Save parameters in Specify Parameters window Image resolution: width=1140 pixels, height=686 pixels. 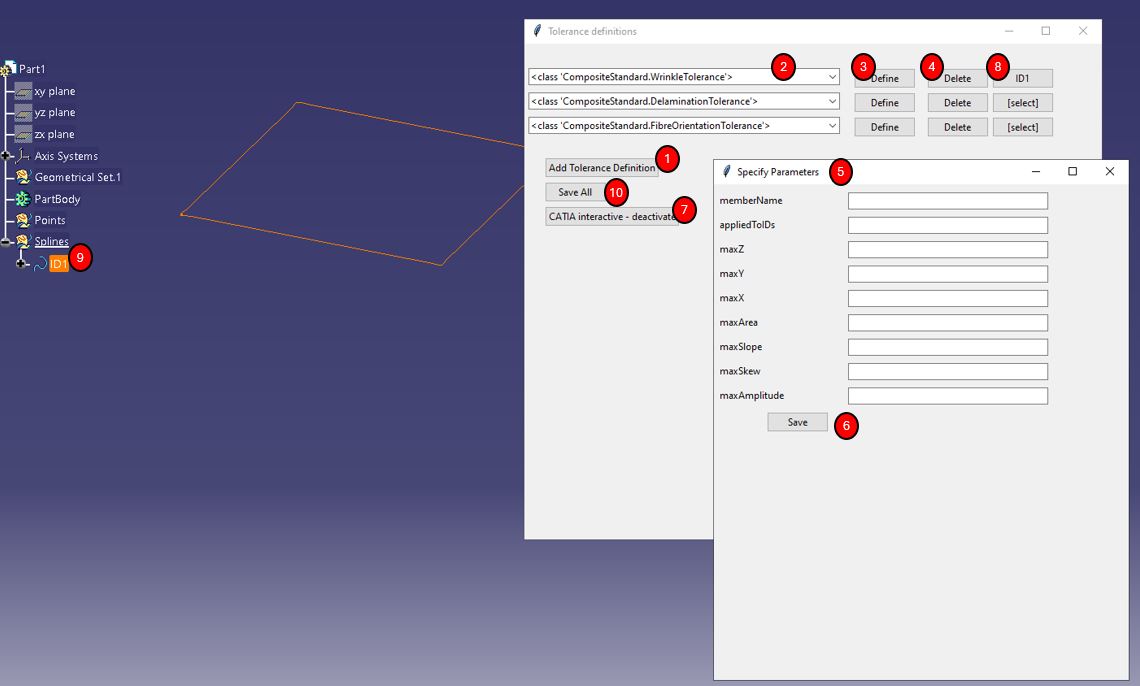[797, 422]
